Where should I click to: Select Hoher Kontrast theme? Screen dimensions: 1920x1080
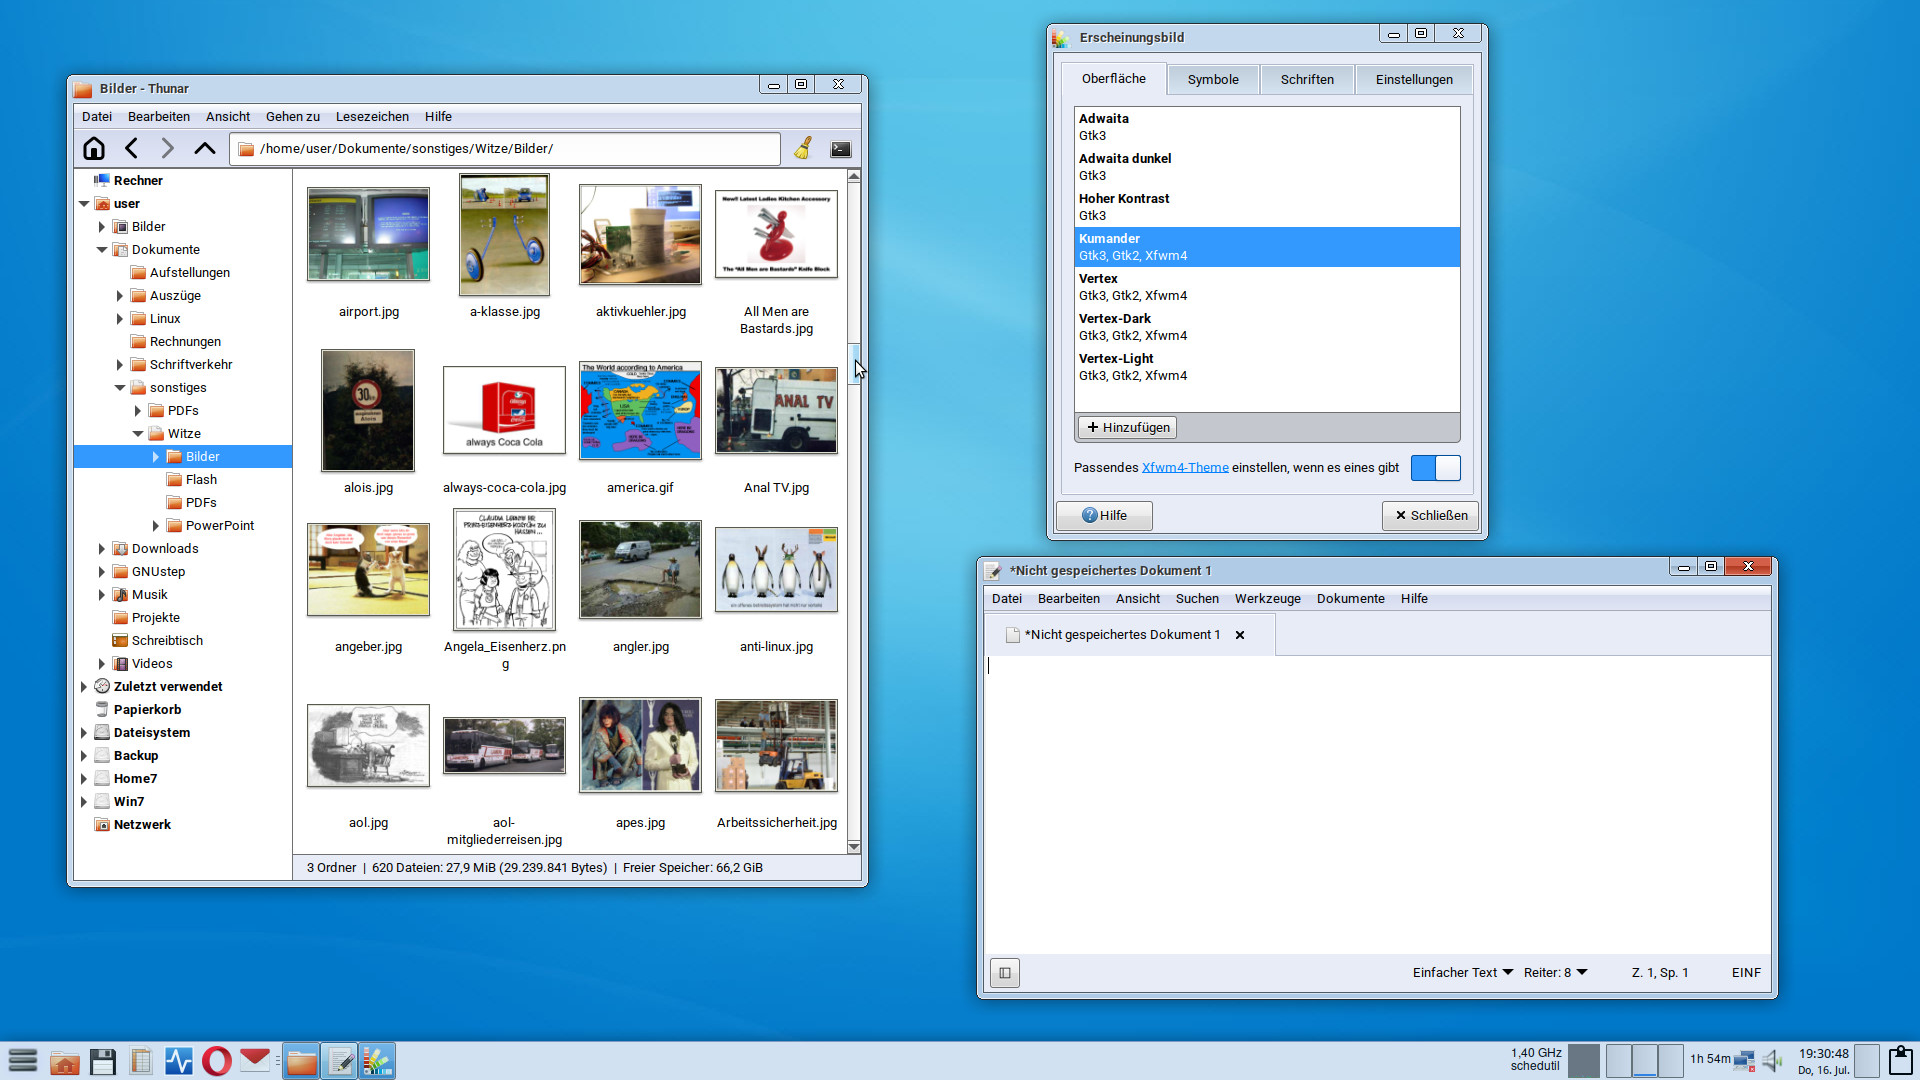(x=1267, y=207)
